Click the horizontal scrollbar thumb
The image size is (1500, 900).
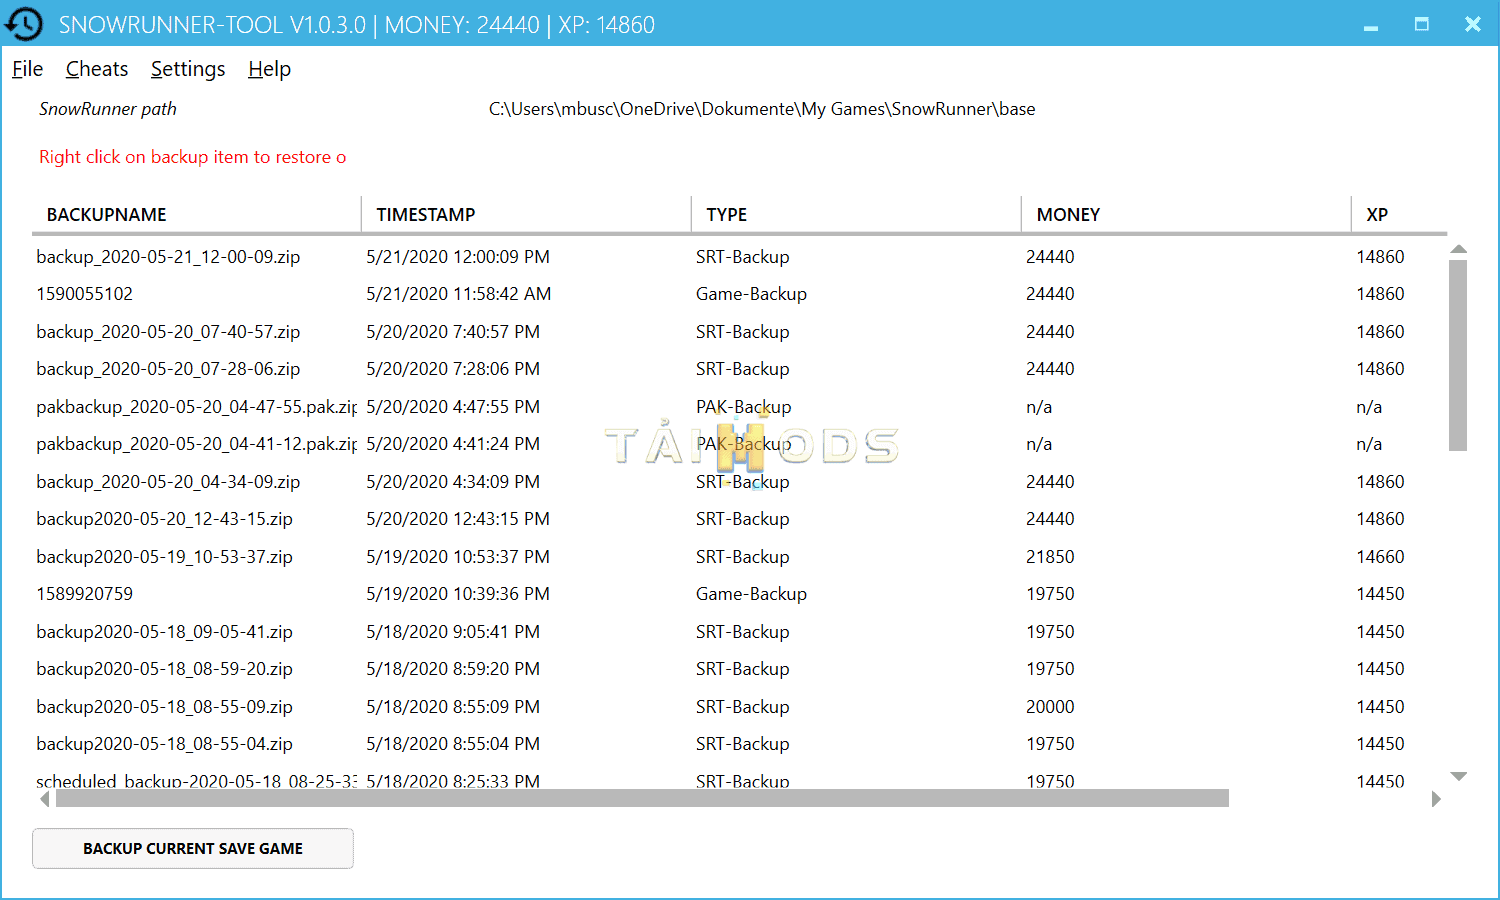tap(642, 798)
